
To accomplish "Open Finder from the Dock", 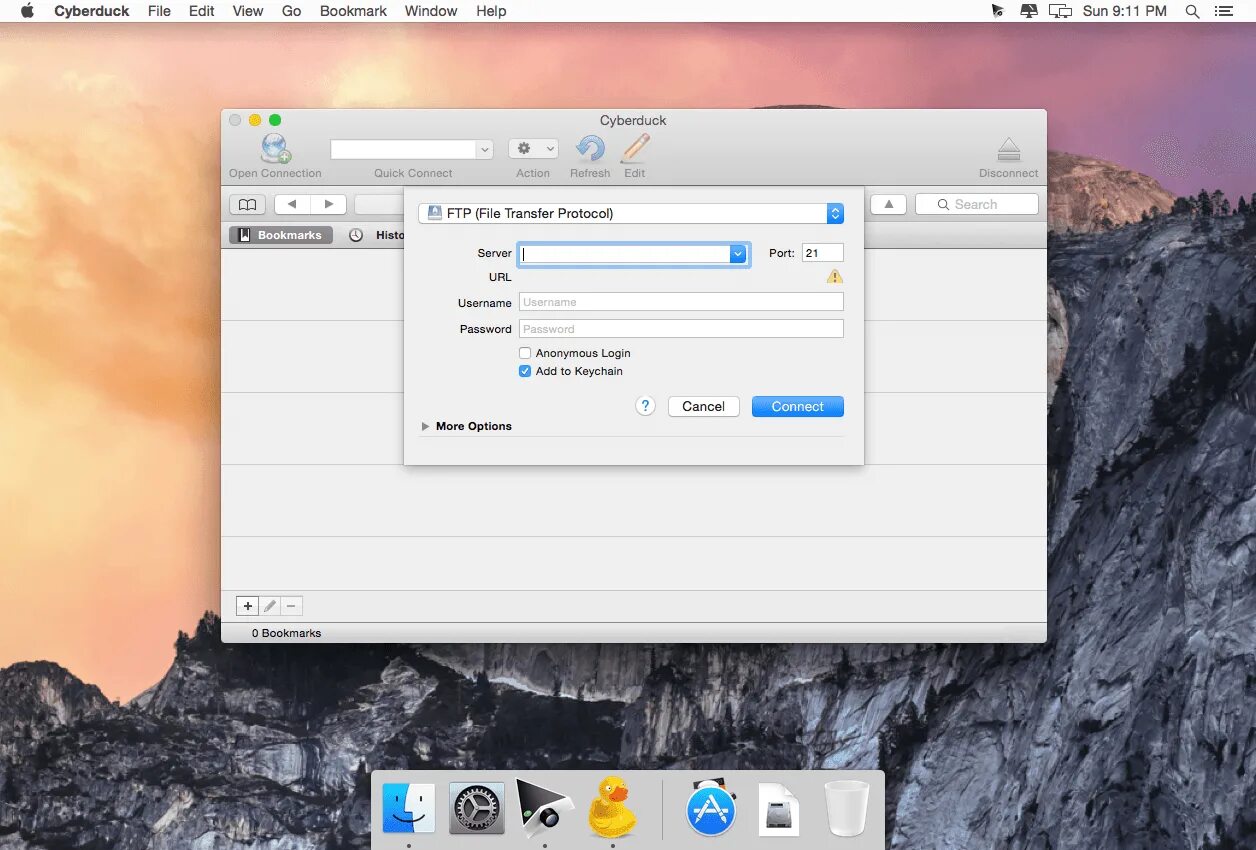I will click(x=409, y=808).
